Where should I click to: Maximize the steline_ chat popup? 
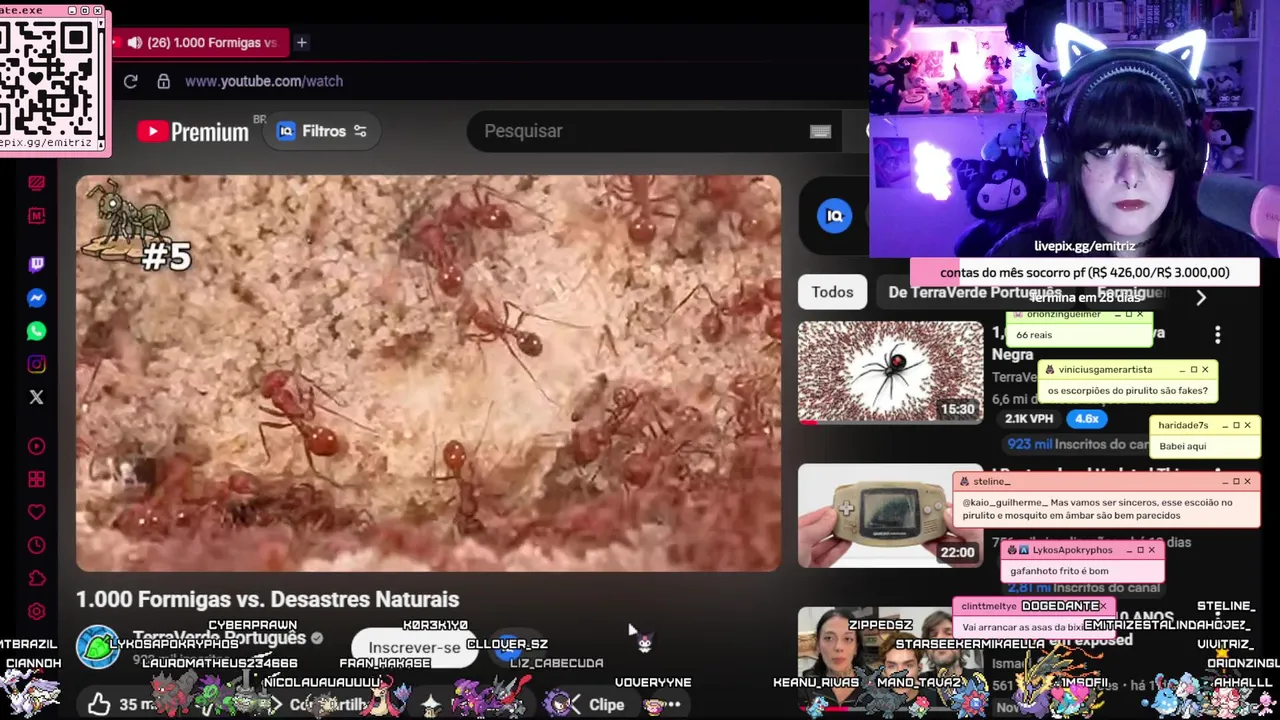click(x=1236, y=481)
